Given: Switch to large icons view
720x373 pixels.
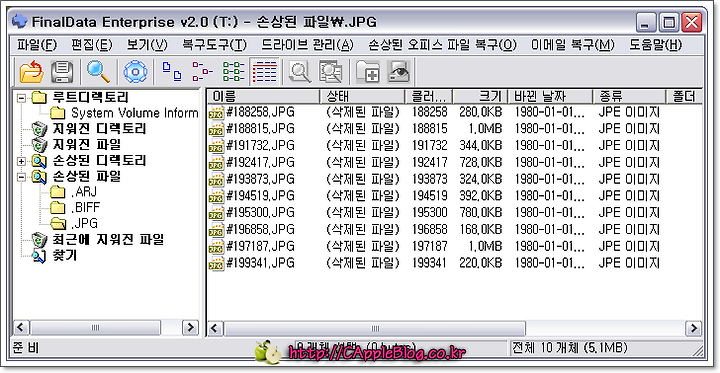Looking at the screenshot, I should (172, 72).
